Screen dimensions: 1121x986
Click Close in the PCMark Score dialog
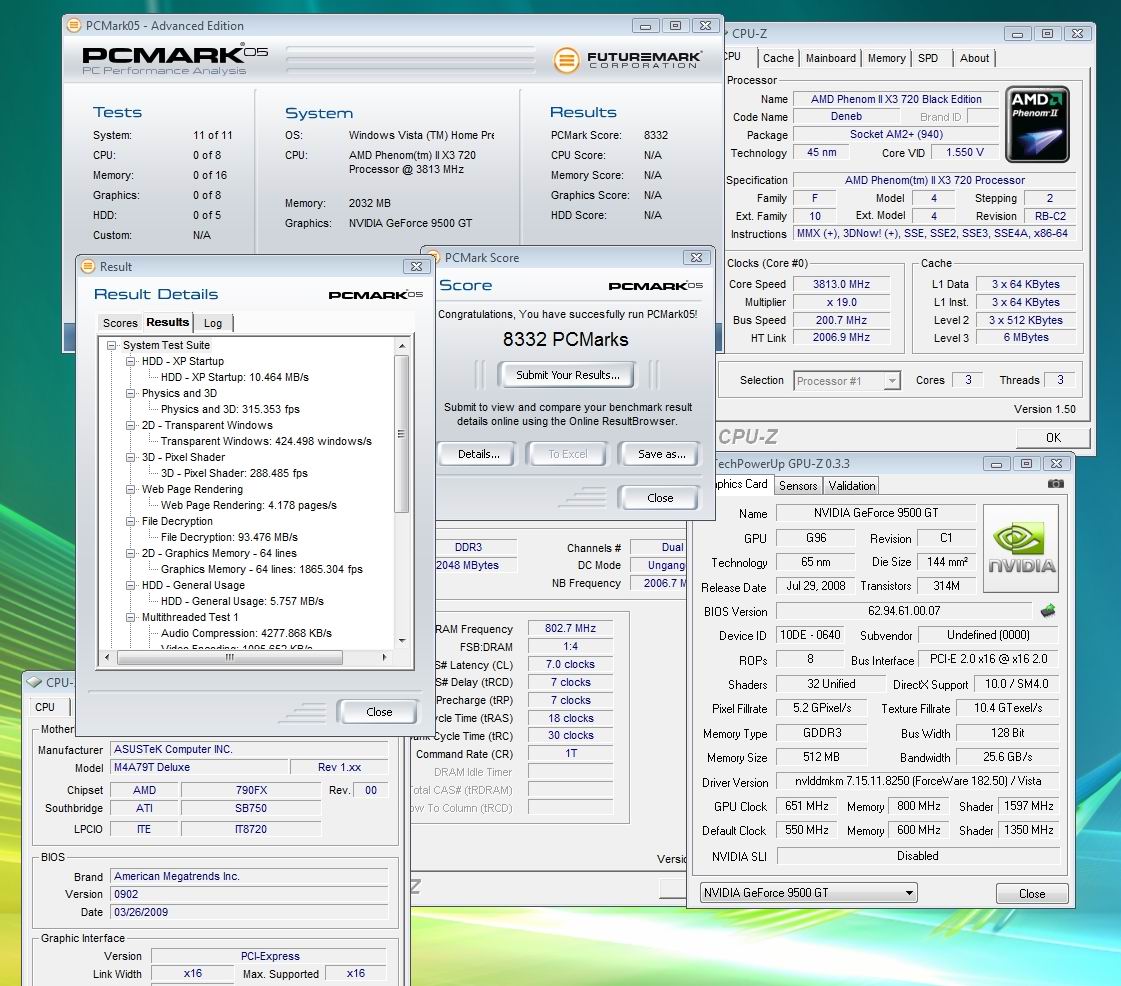tap(660, 498)
